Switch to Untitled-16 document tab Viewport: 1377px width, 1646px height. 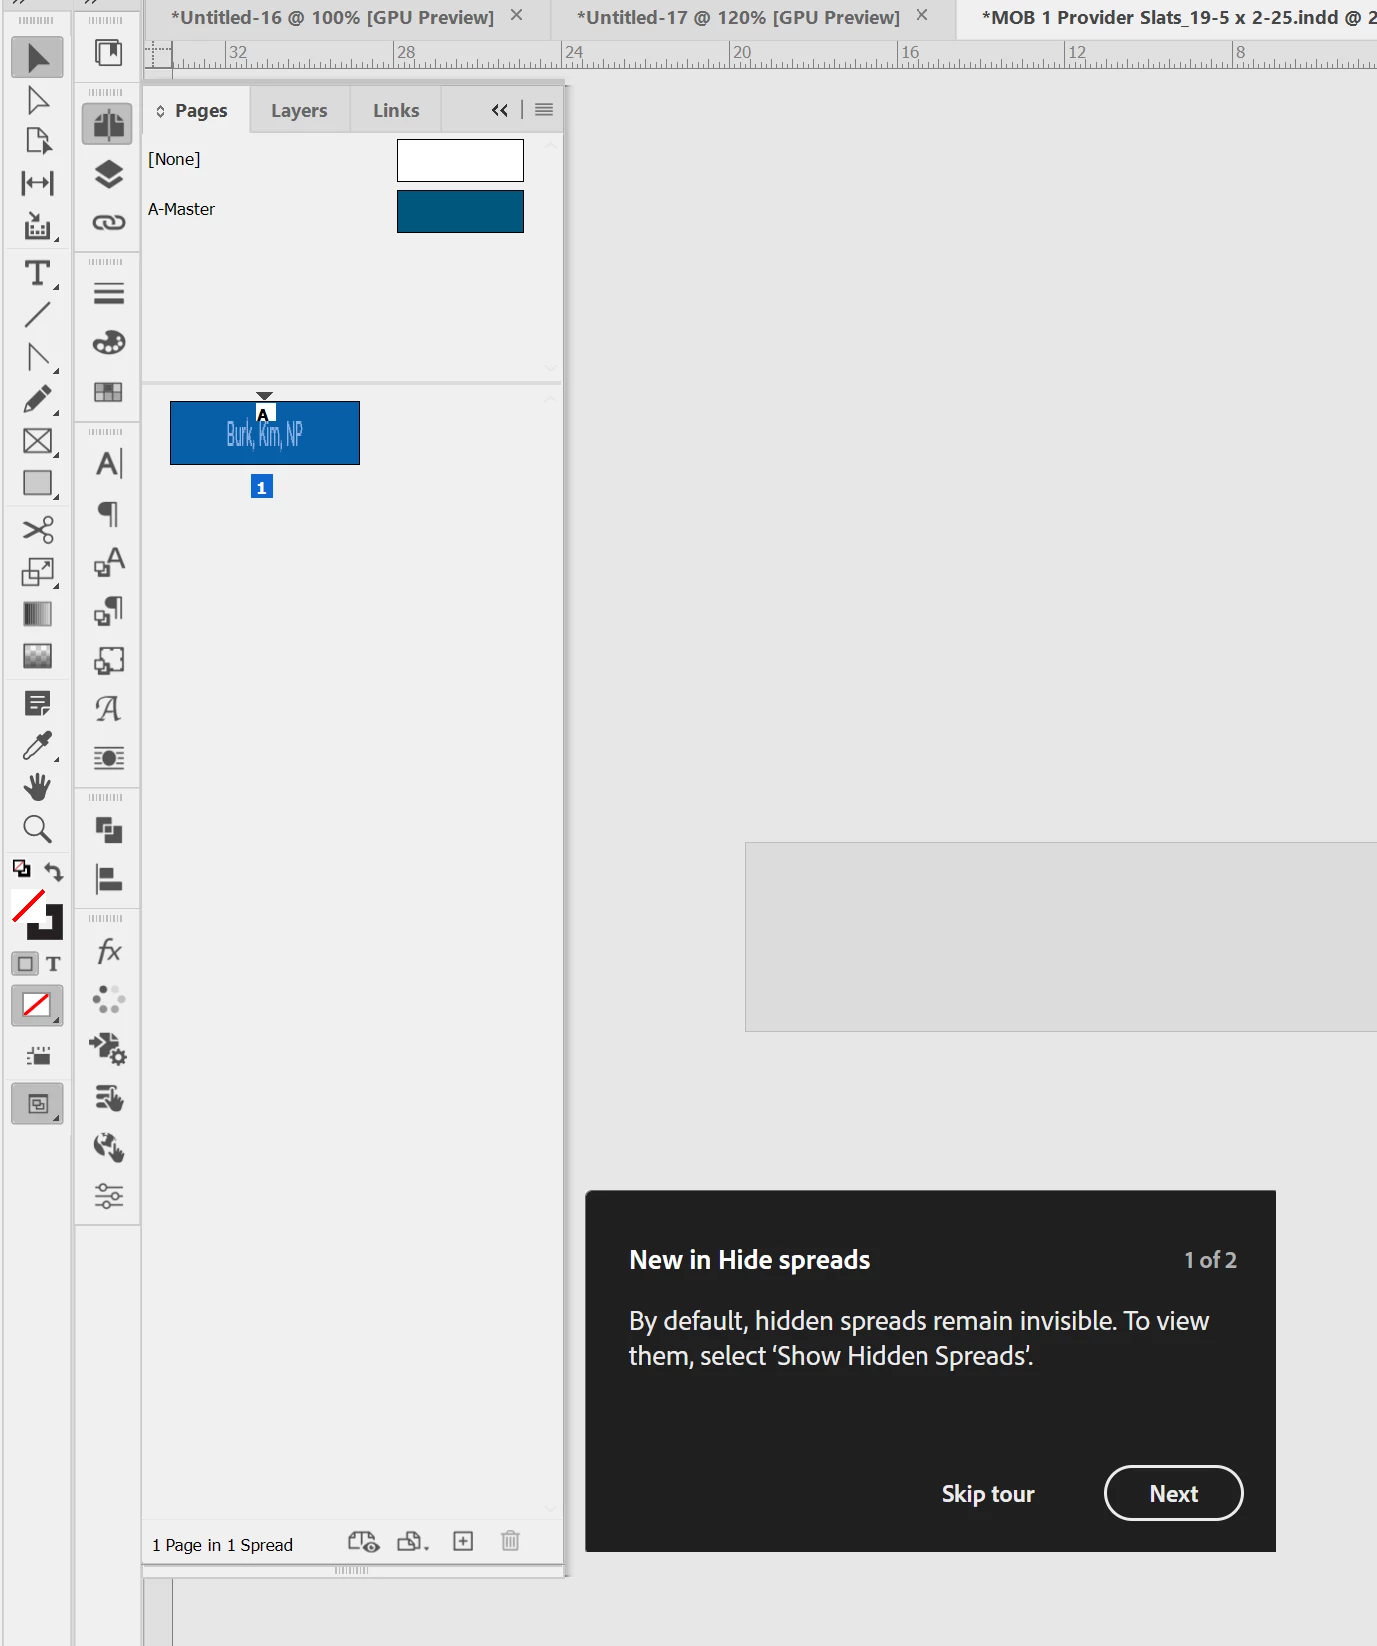click(332, 17)
